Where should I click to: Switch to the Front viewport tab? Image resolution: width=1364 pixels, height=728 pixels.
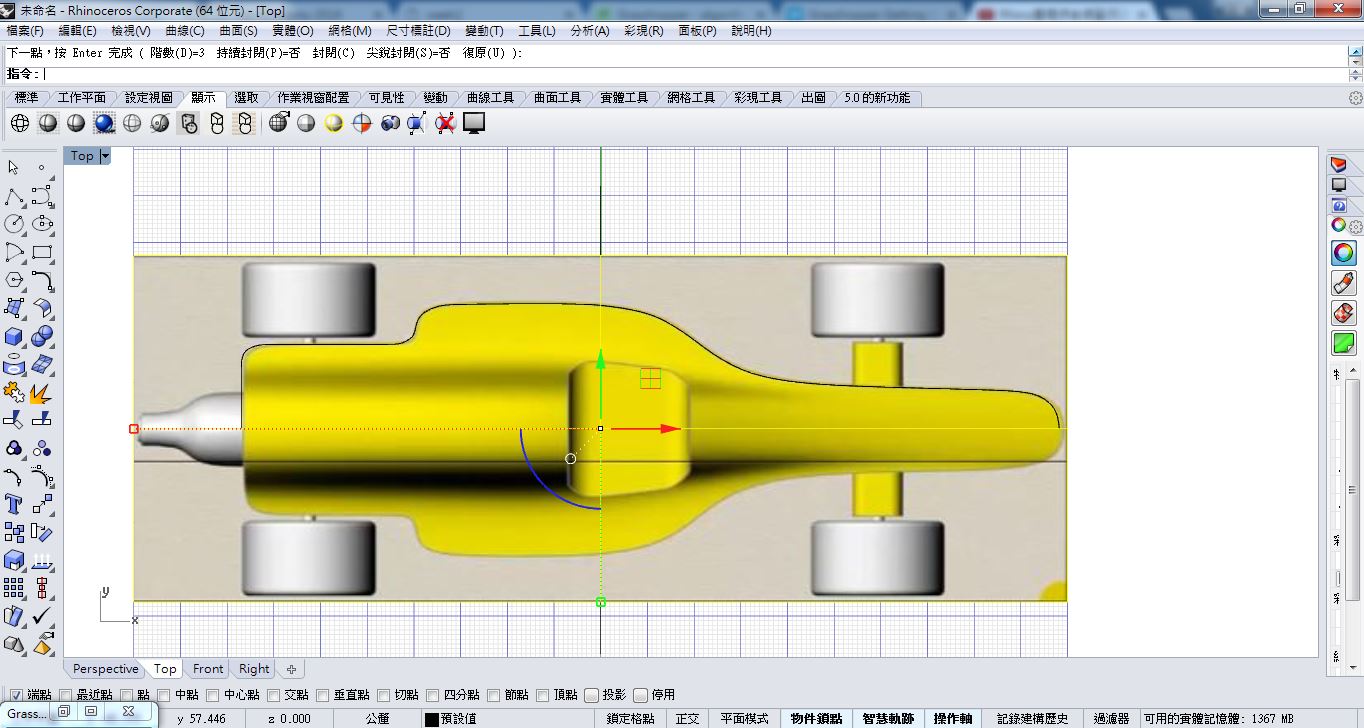(x=208, y=669)
